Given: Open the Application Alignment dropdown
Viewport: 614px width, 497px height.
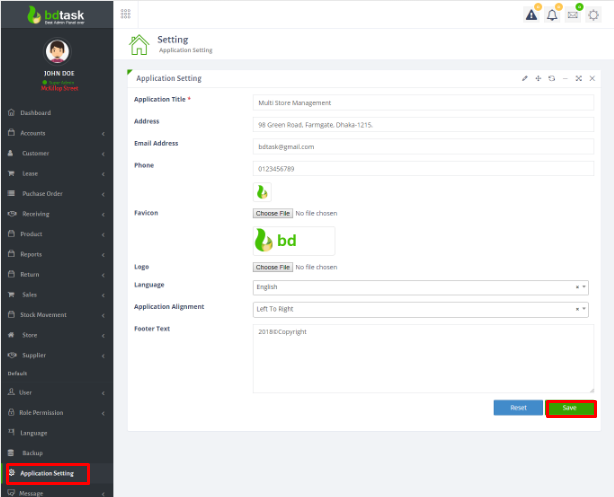Looking at the screenshot, I should (421, 309).
